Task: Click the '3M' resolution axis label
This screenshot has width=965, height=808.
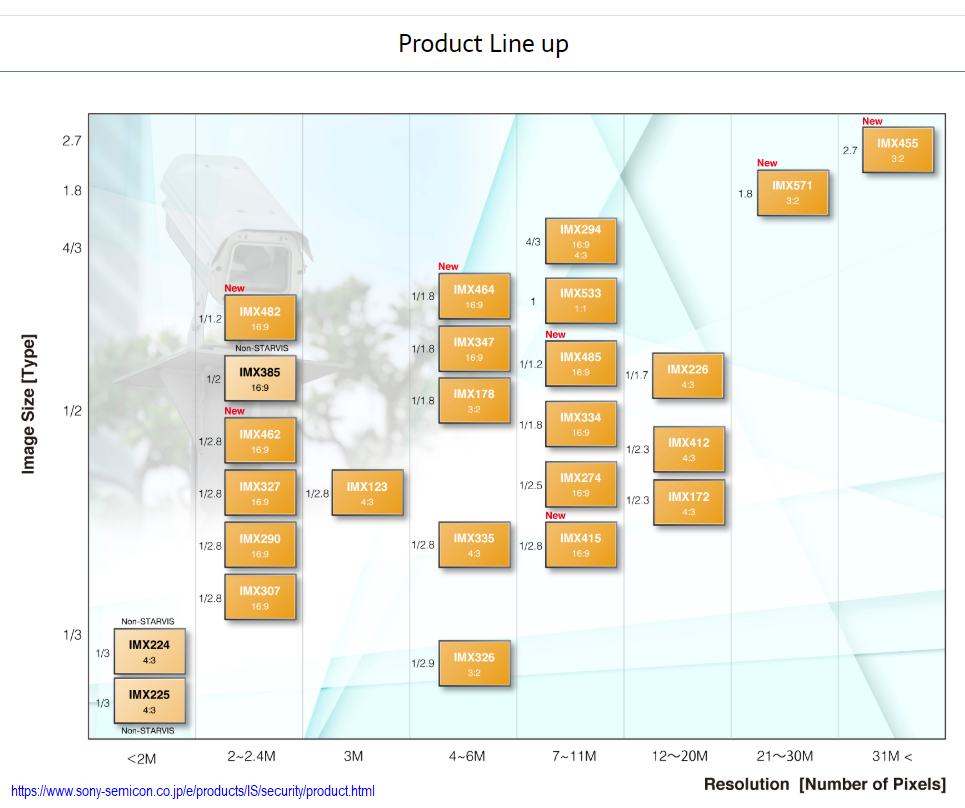Action: point(353,756)
